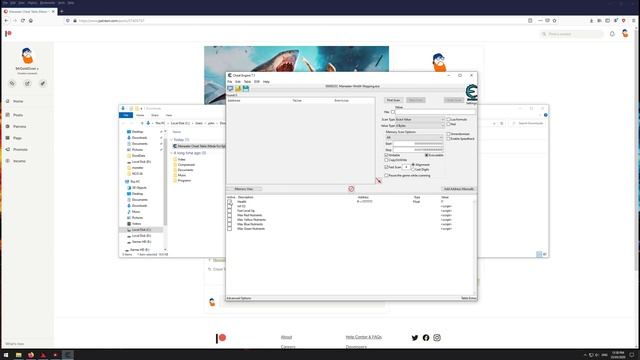Select Videos under This PC in Explorer

coord(136,224)
